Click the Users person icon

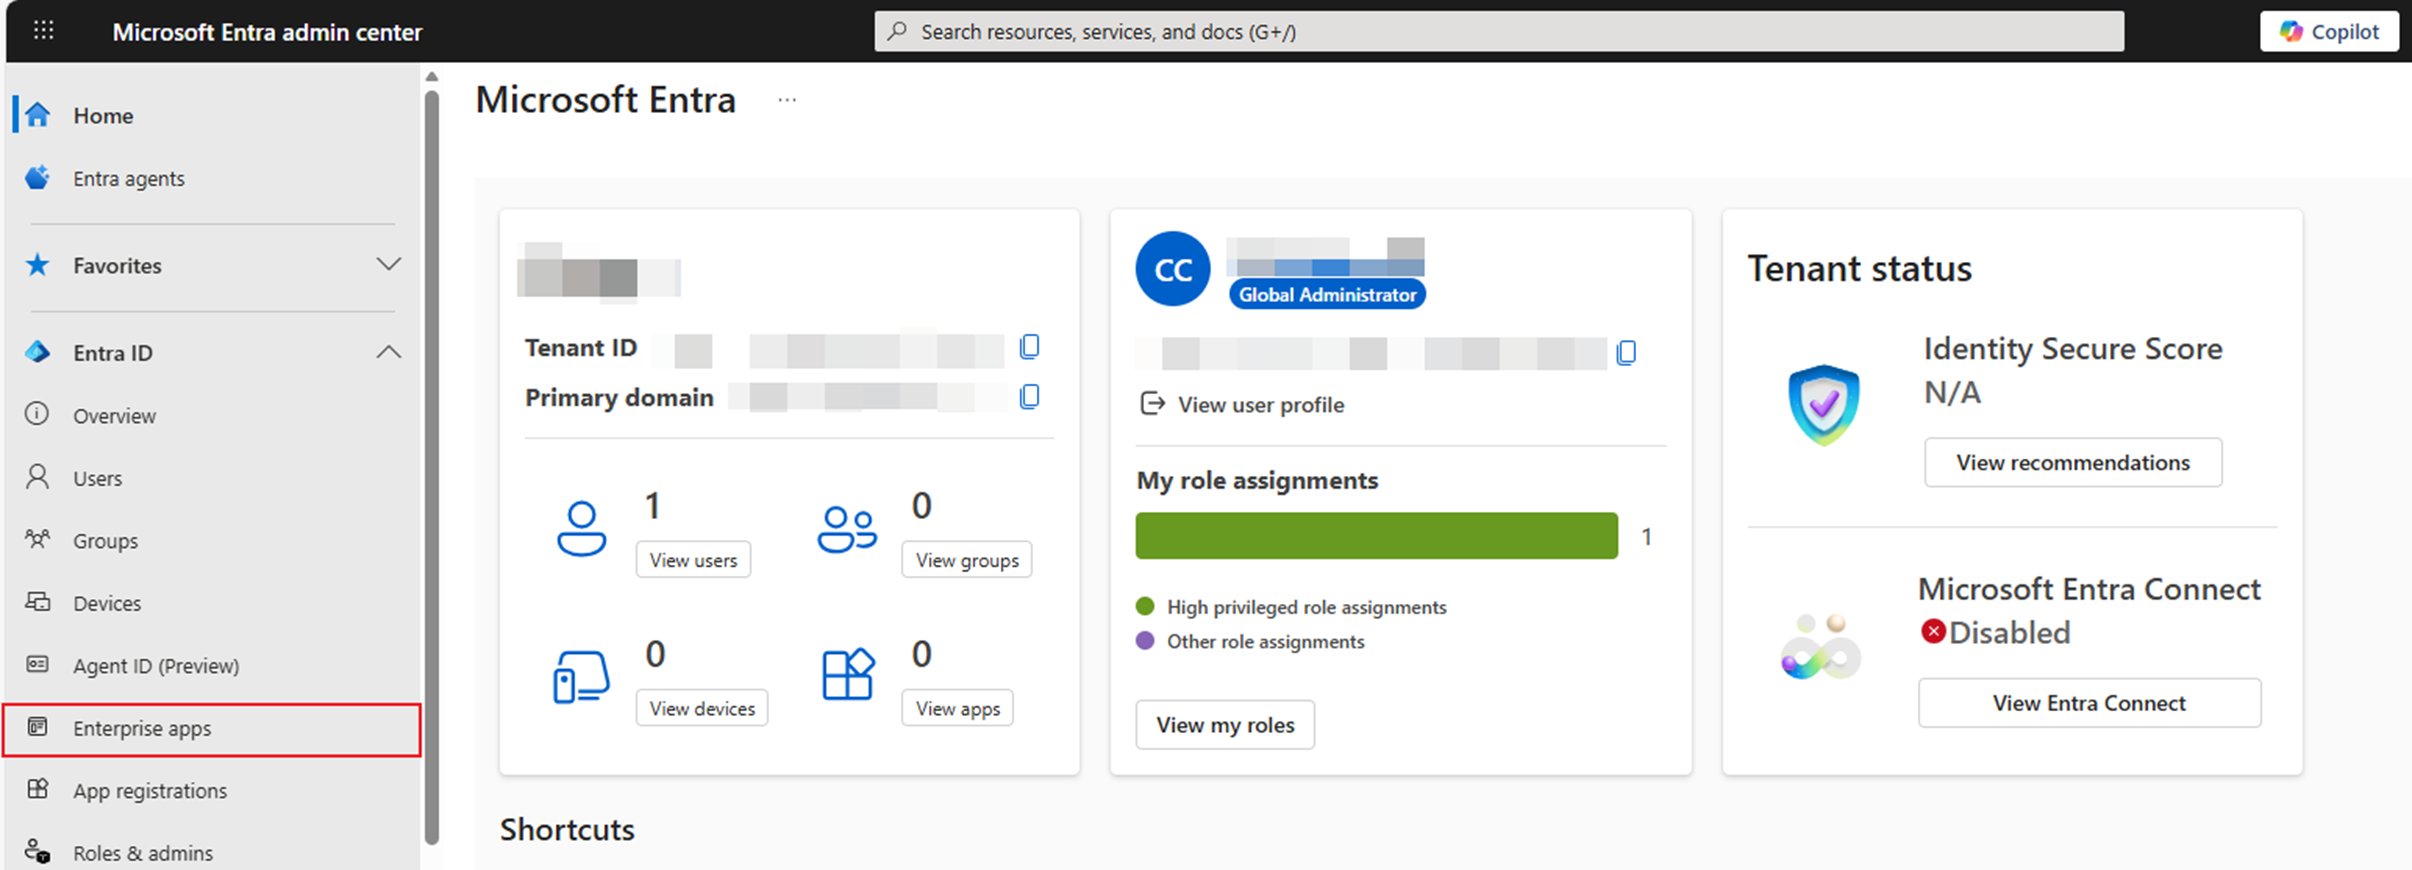(x=37, y=477)
